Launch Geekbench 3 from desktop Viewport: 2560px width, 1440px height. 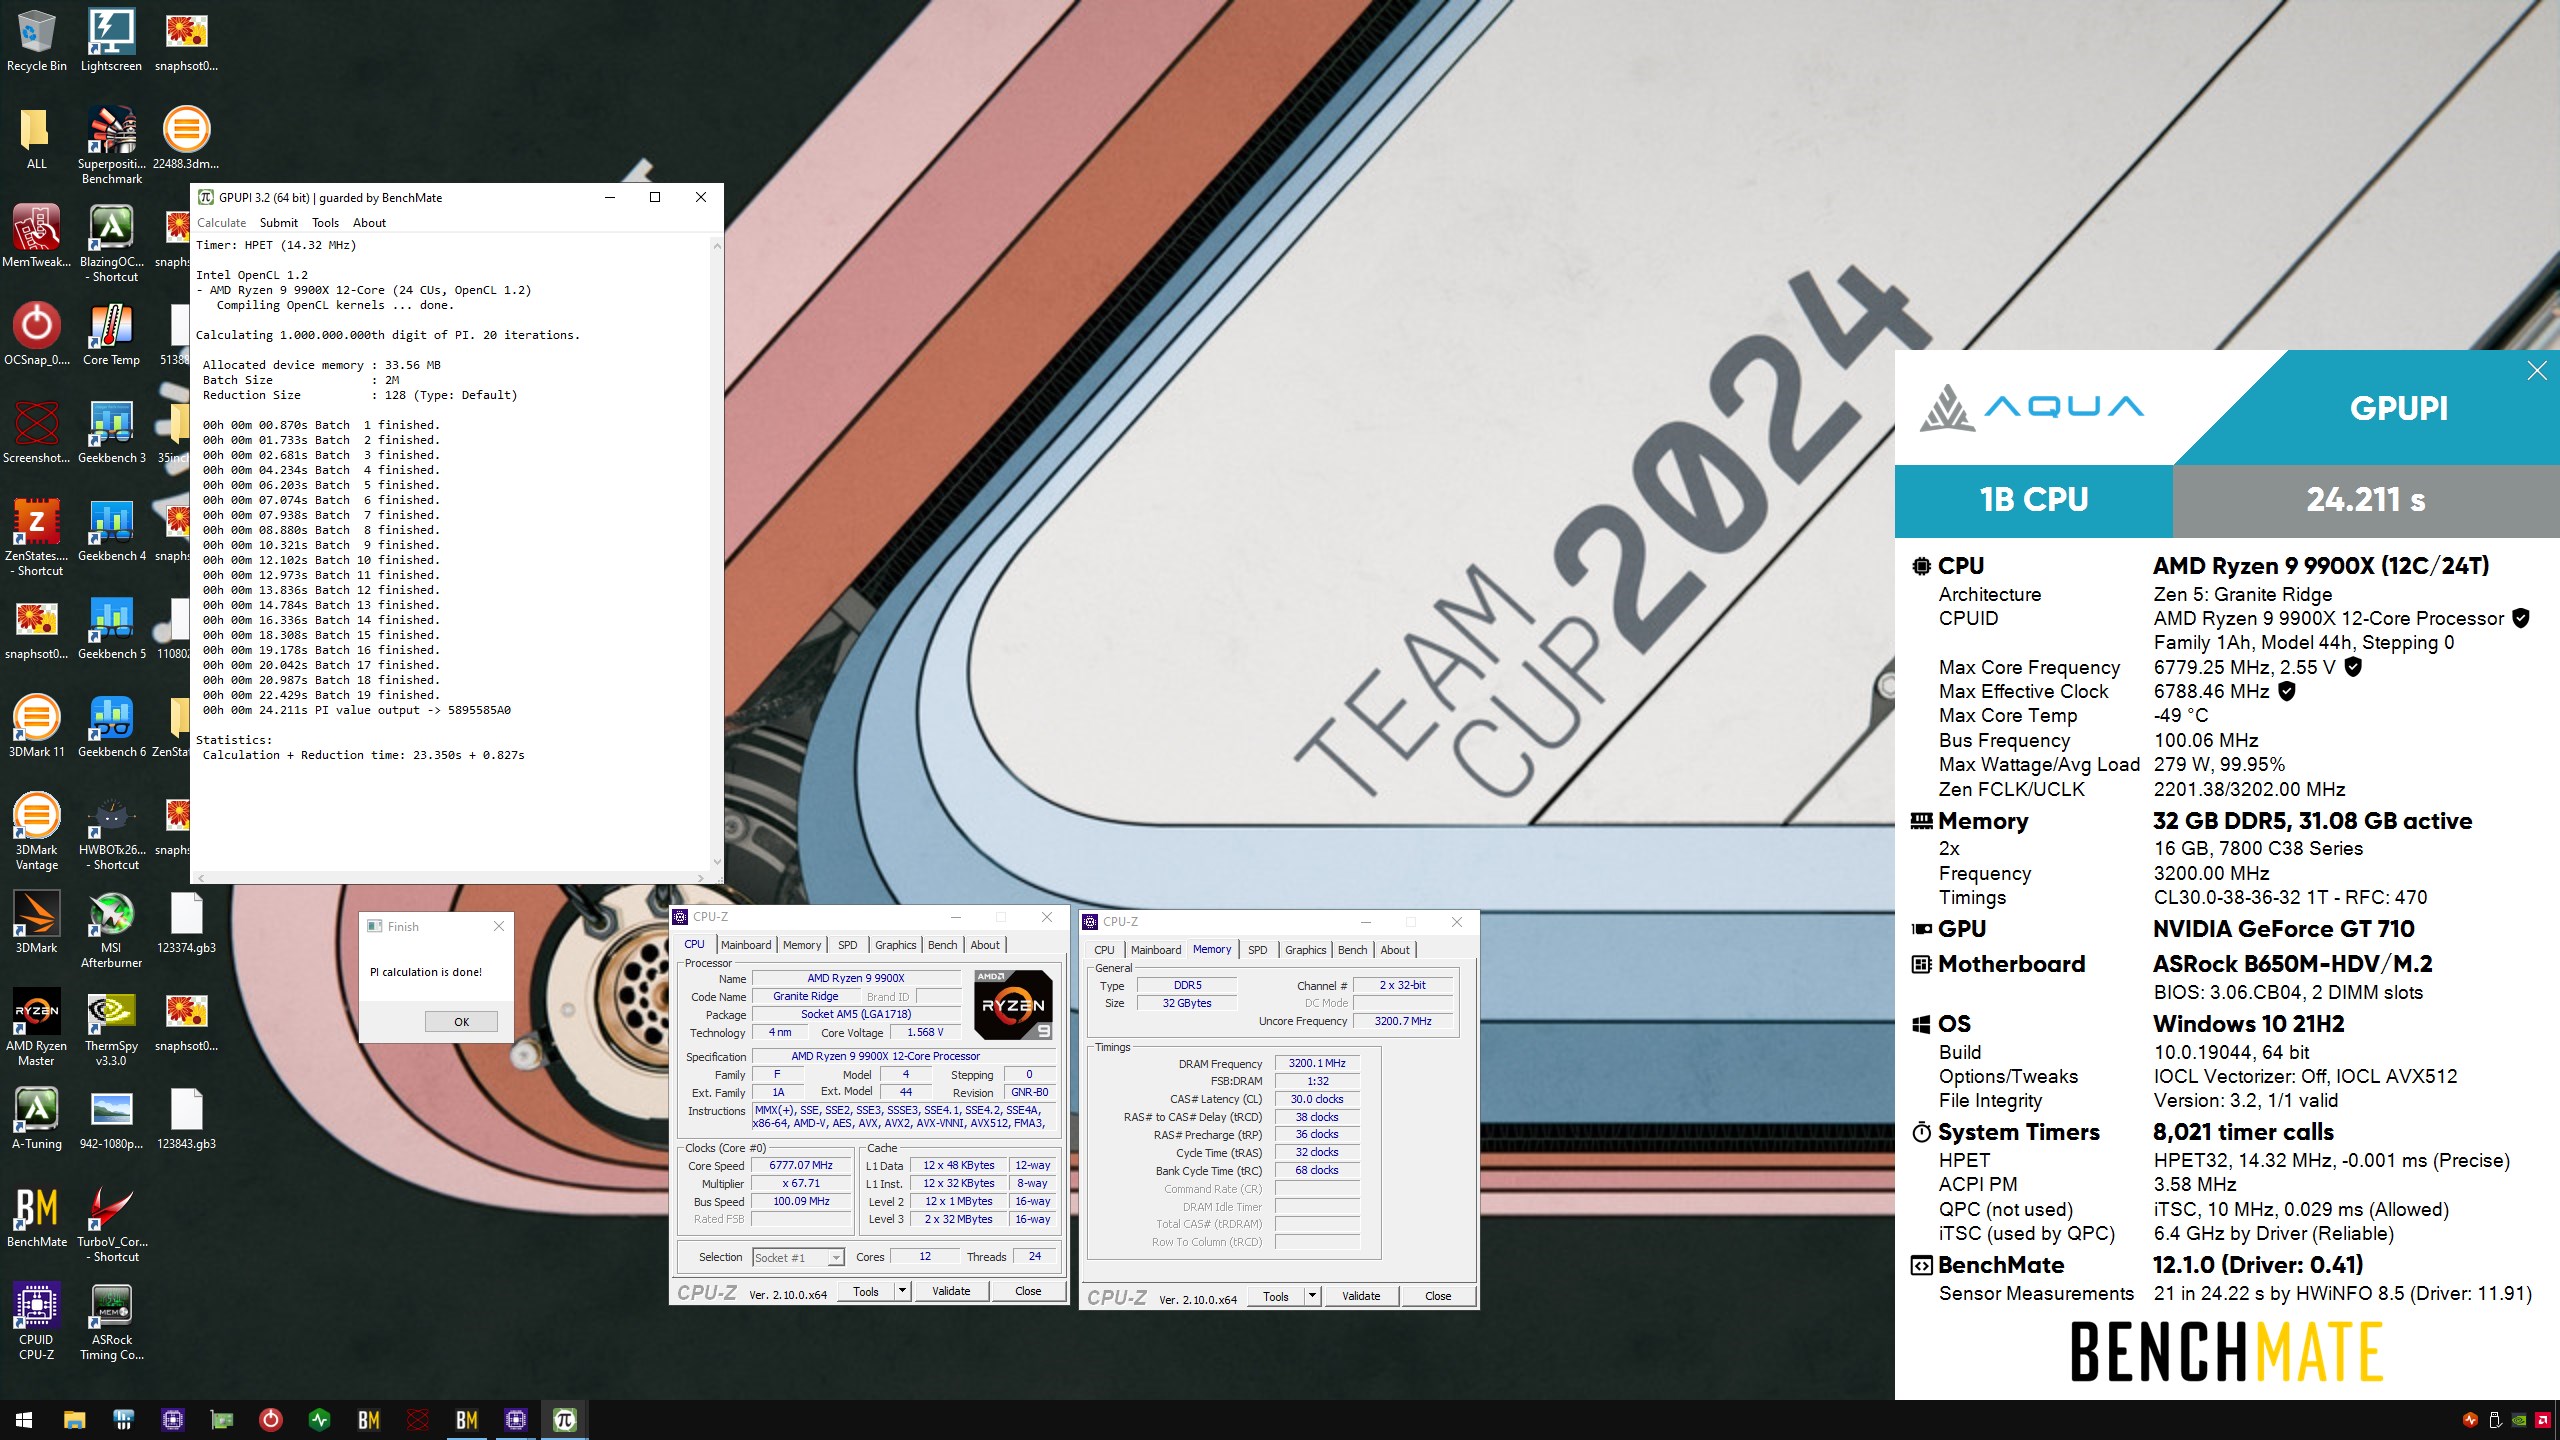click(x=111, y=432)
